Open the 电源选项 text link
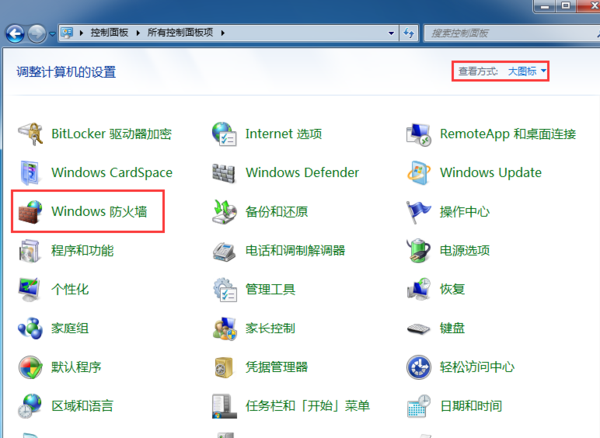 (465, 251)
